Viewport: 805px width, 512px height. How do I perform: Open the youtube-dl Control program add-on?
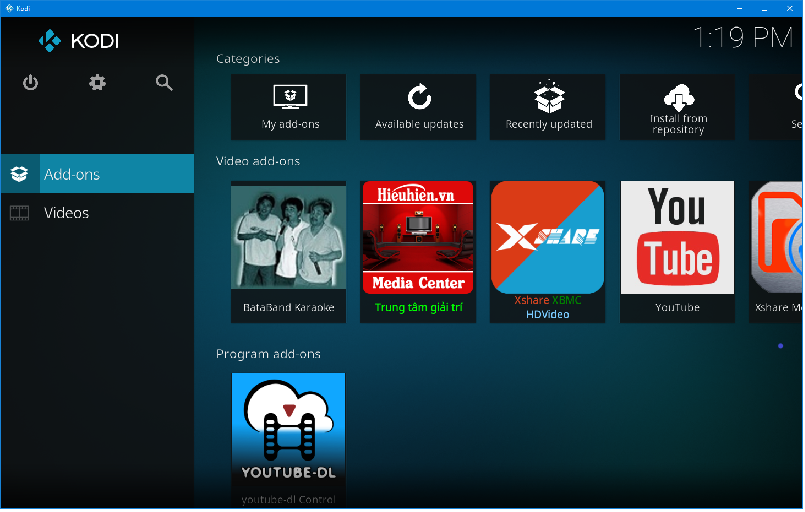[288, 440]
